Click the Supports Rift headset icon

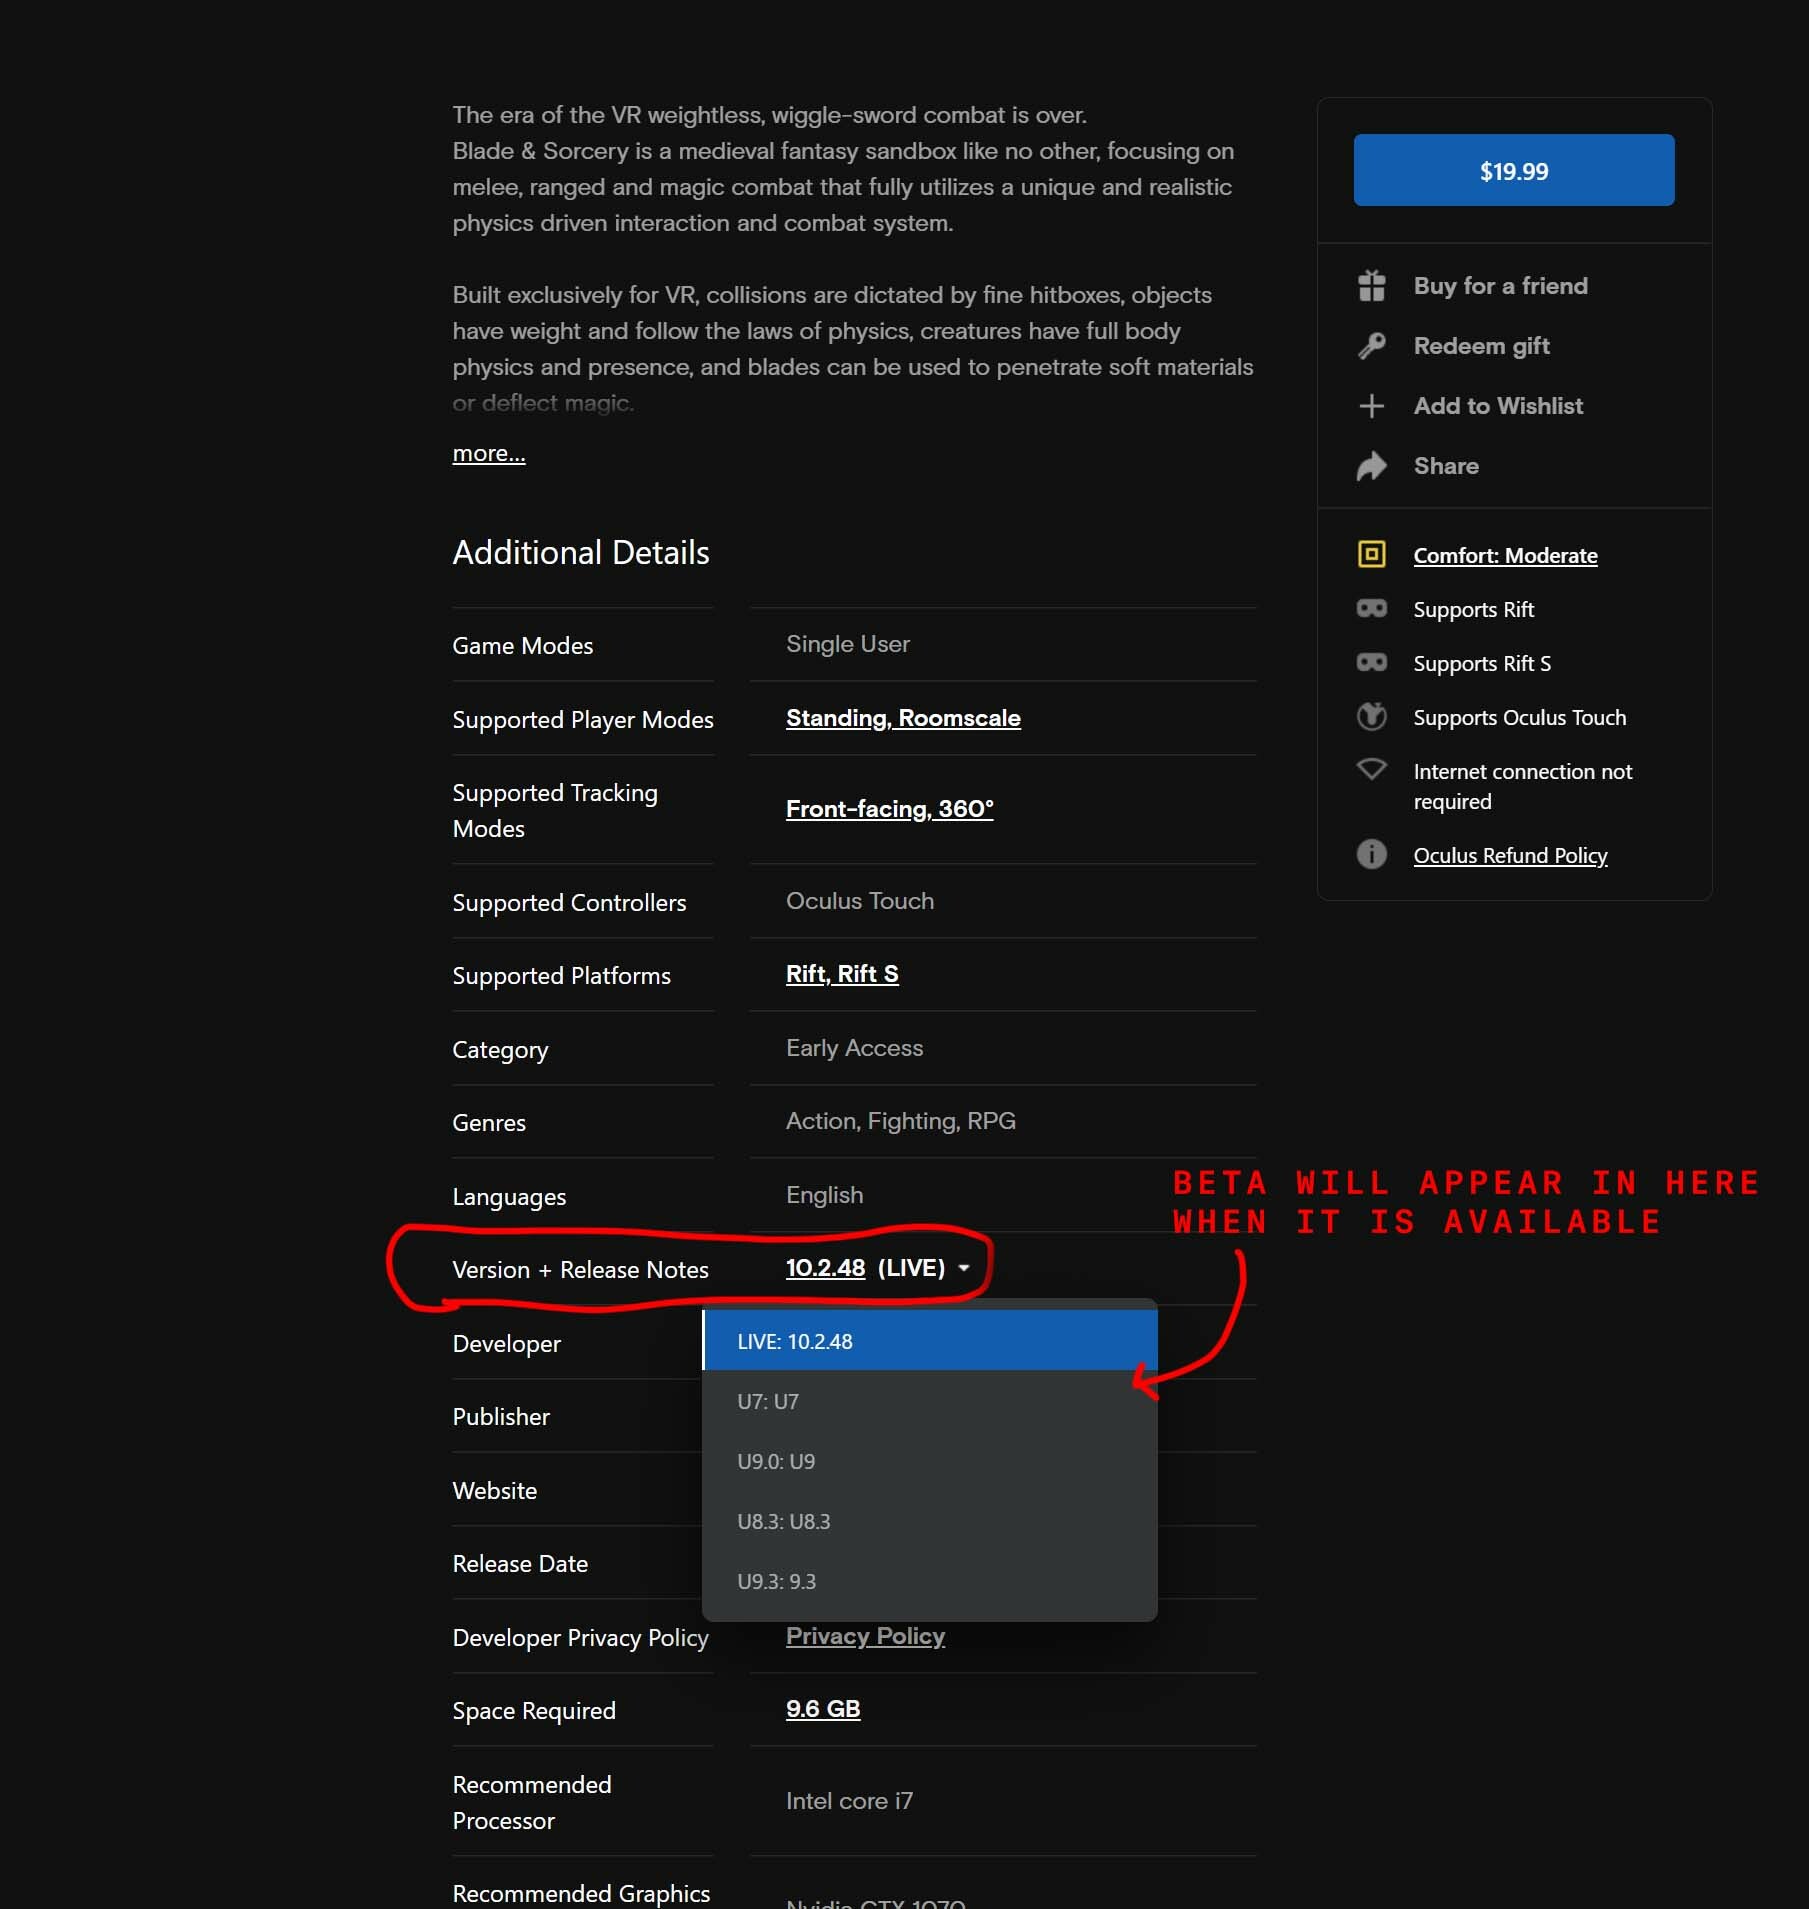coord(1371,608)
